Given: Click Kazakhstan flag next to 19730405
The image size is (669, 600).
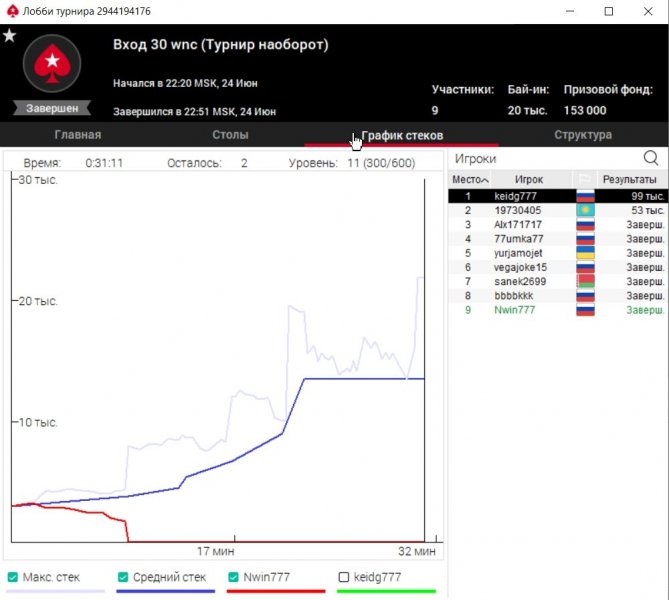Looking at the screenshot, I should [585, 211].
